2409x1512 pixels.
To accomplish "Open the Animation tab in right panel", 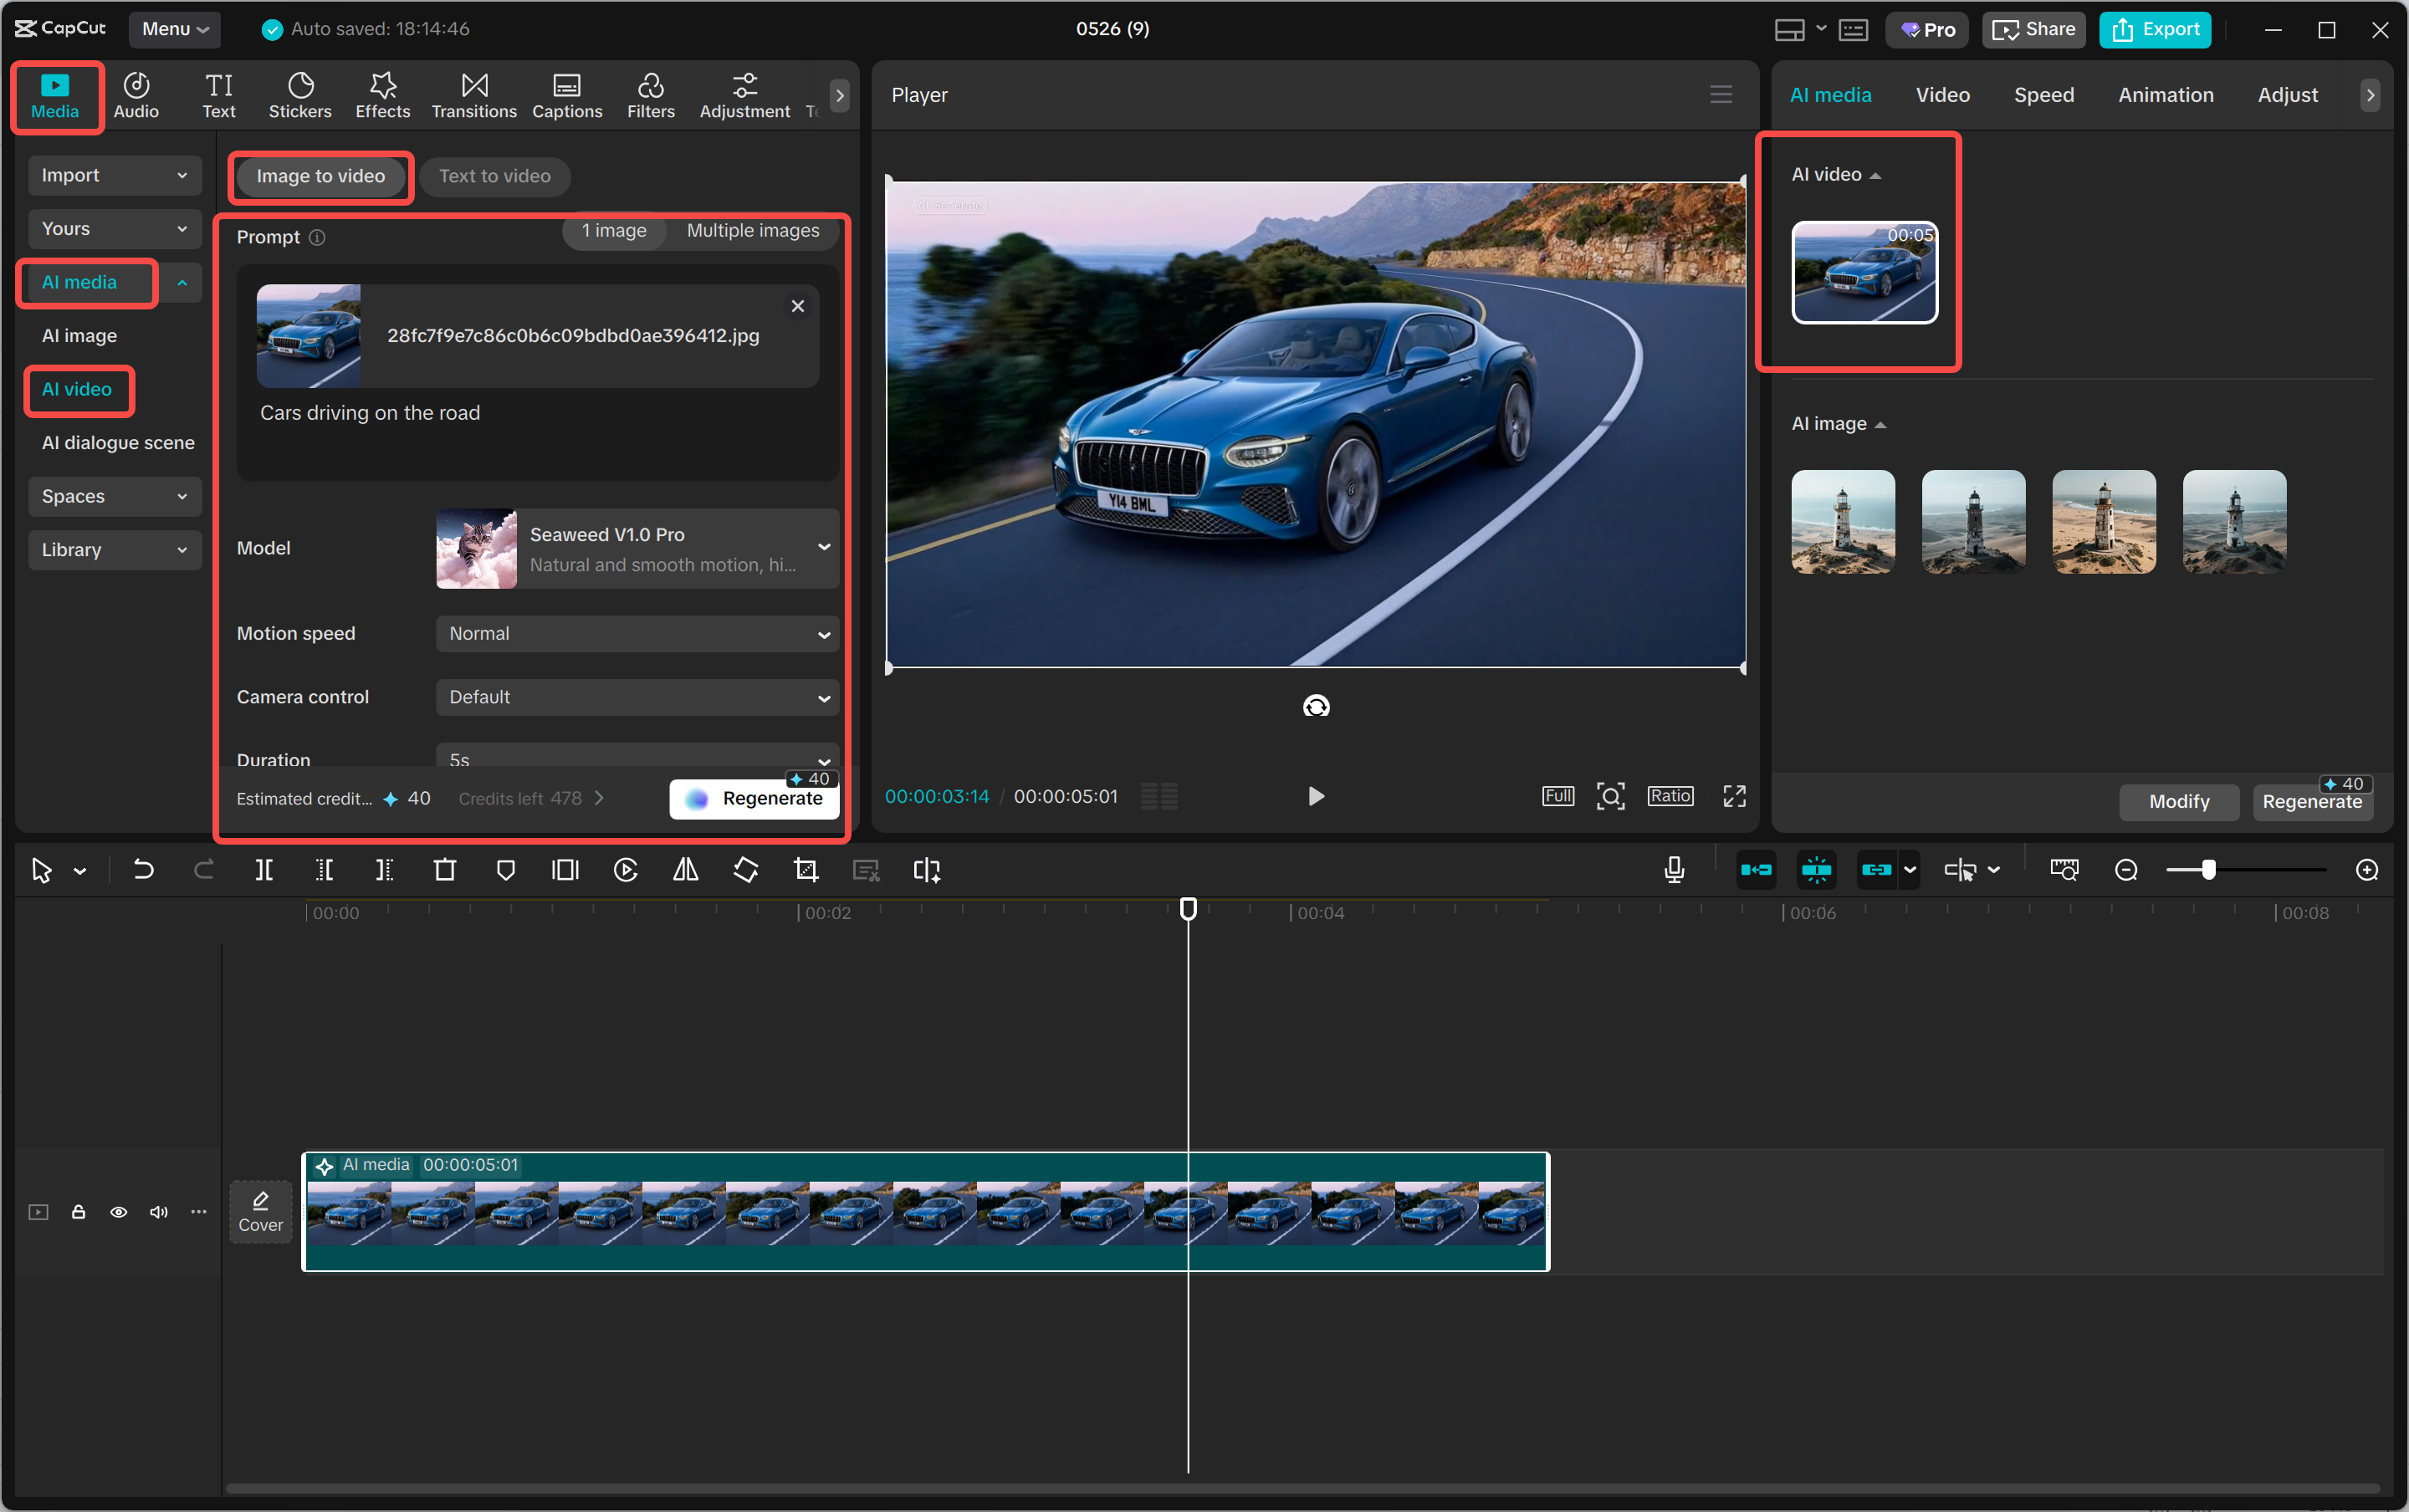I will pyautogui.click(x=2165, y=95).
